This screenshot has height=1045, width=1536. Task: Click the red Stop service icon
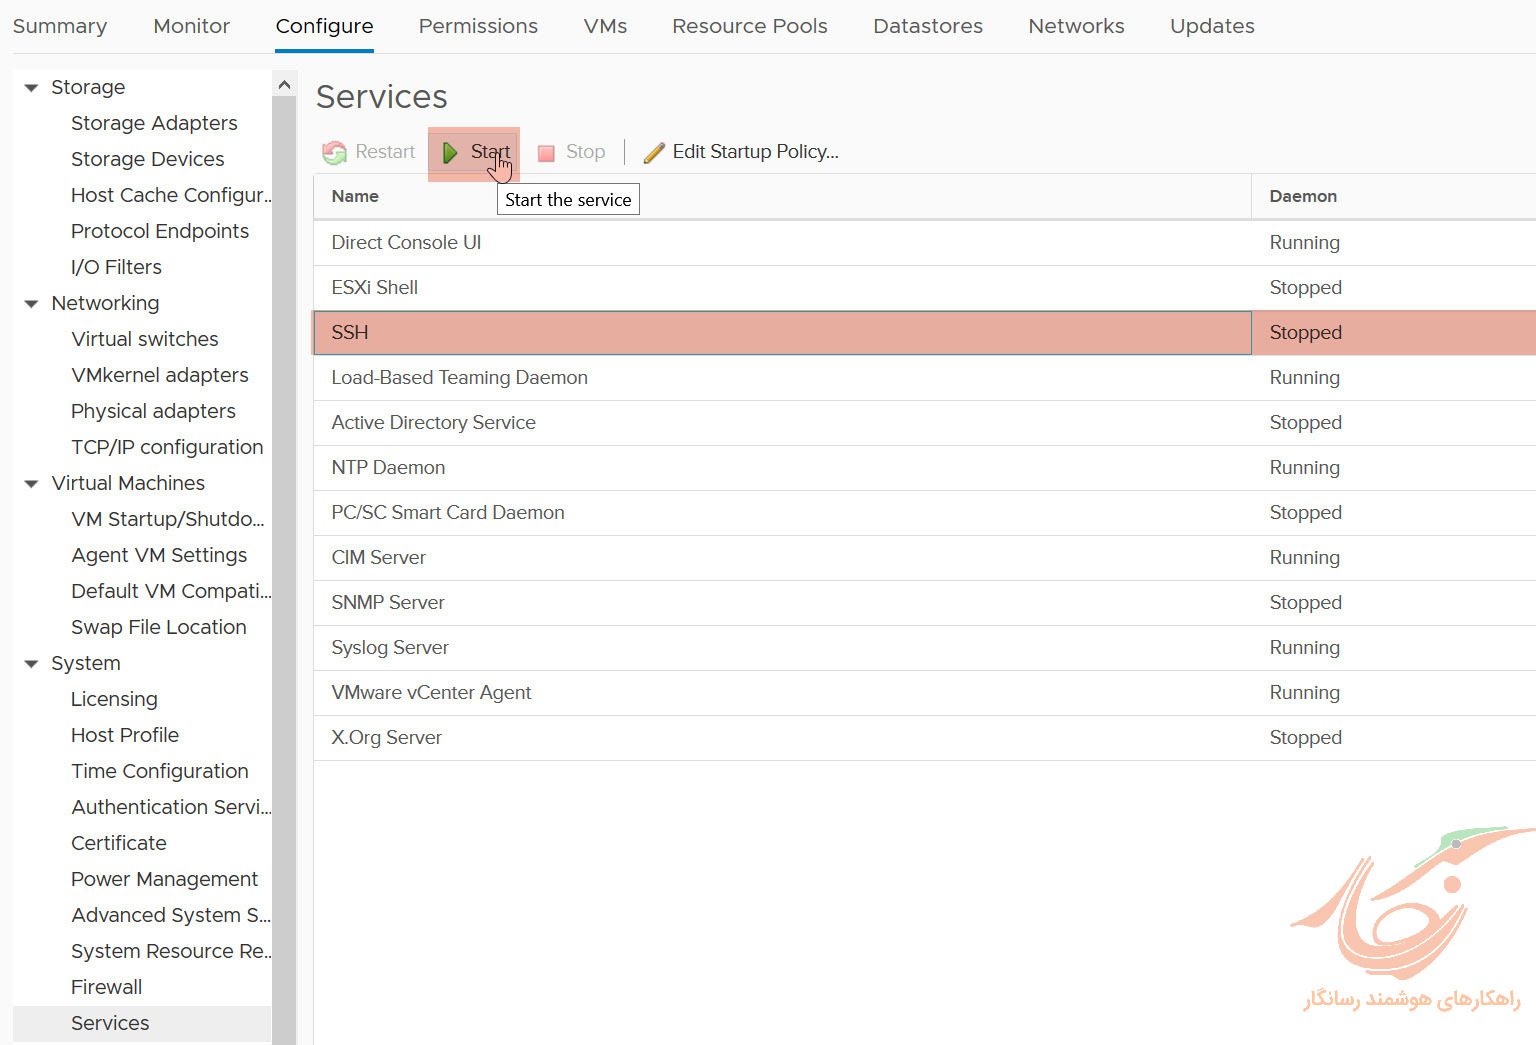tap(546, 152)
